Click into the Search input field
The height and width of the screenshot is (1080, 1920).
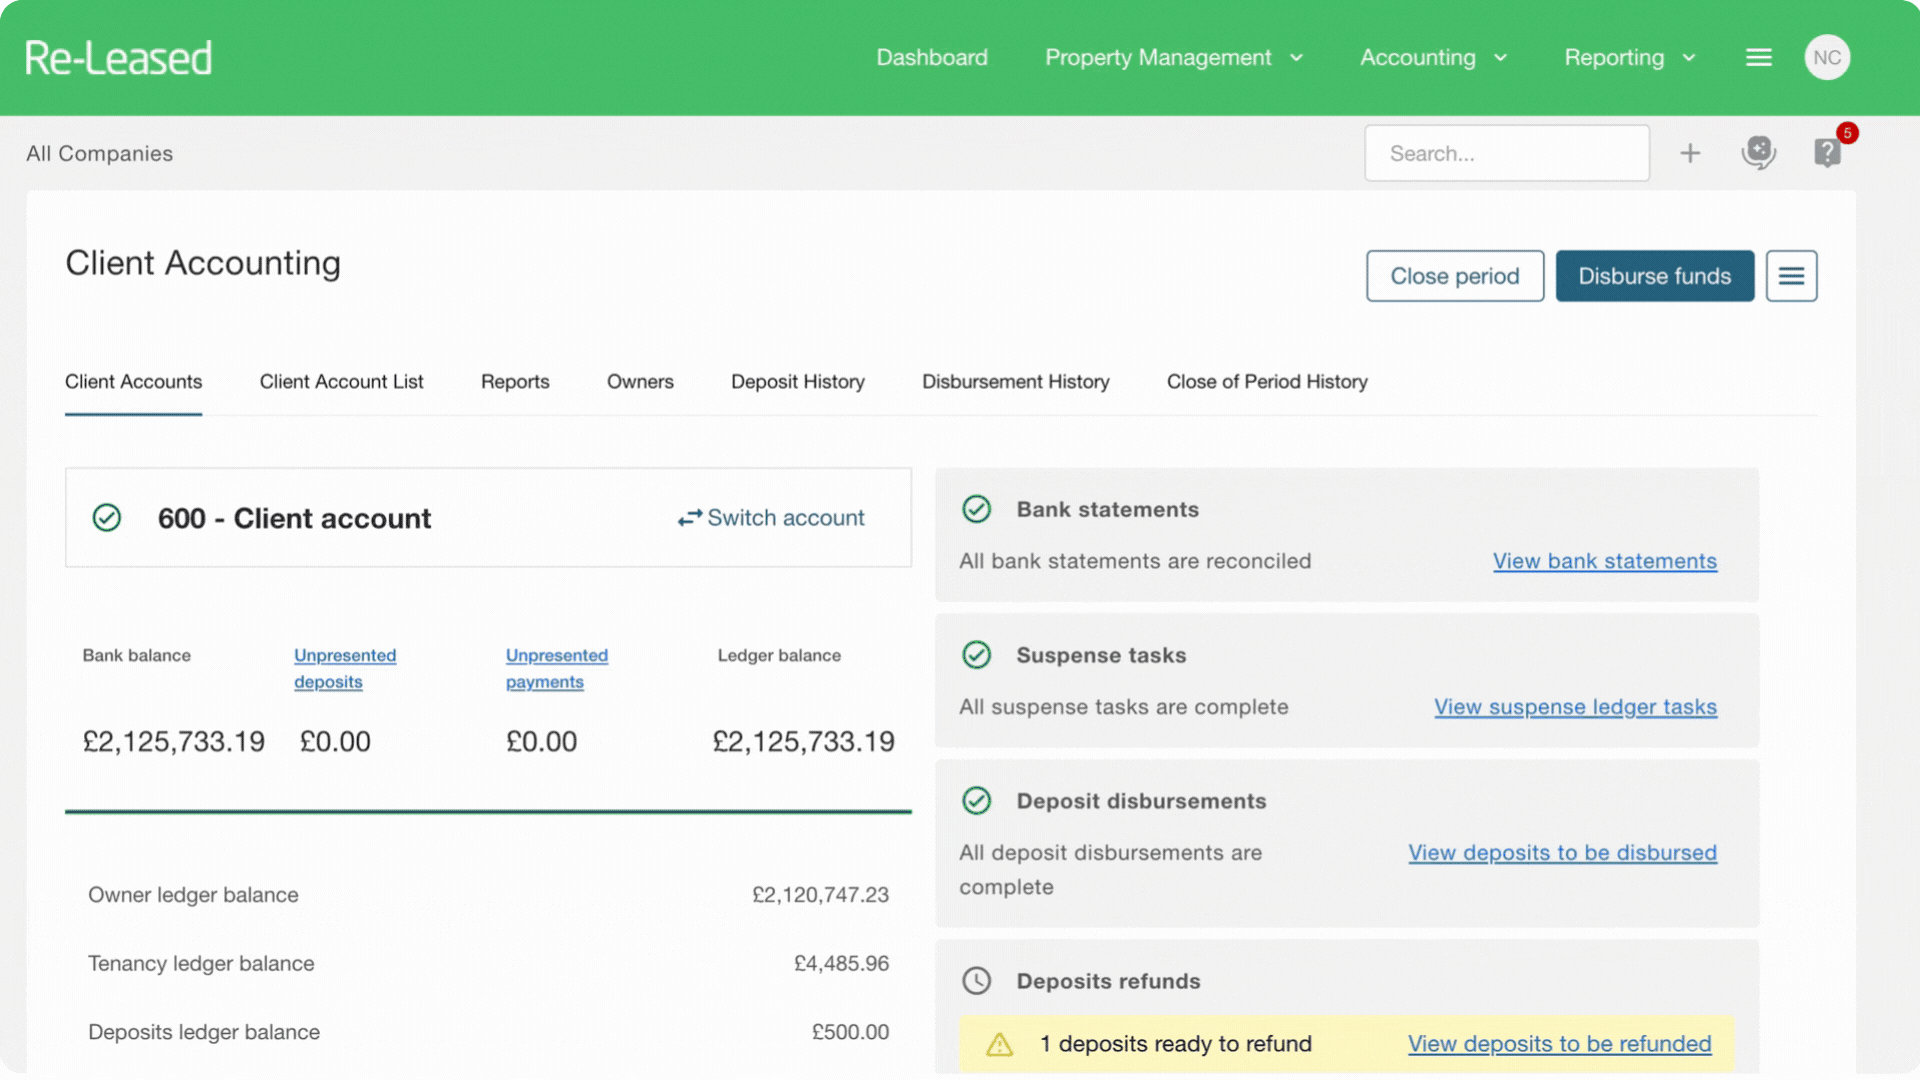(x=1506, y=153)
